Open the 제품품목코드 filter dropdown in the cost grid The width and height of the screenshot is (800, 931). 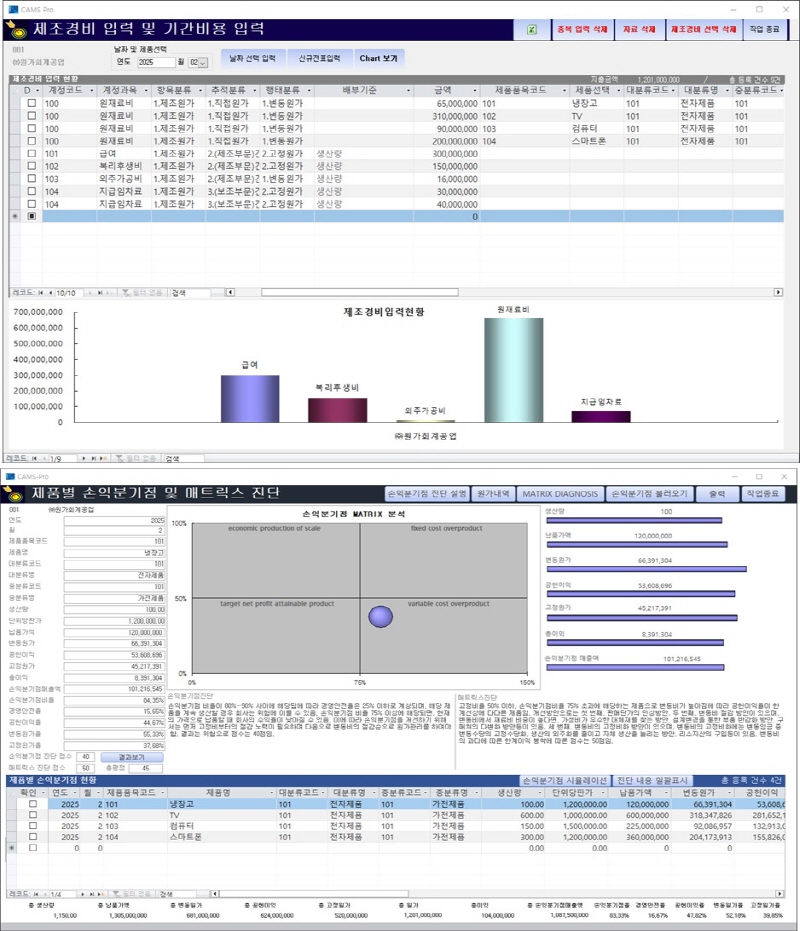(564, 90)
